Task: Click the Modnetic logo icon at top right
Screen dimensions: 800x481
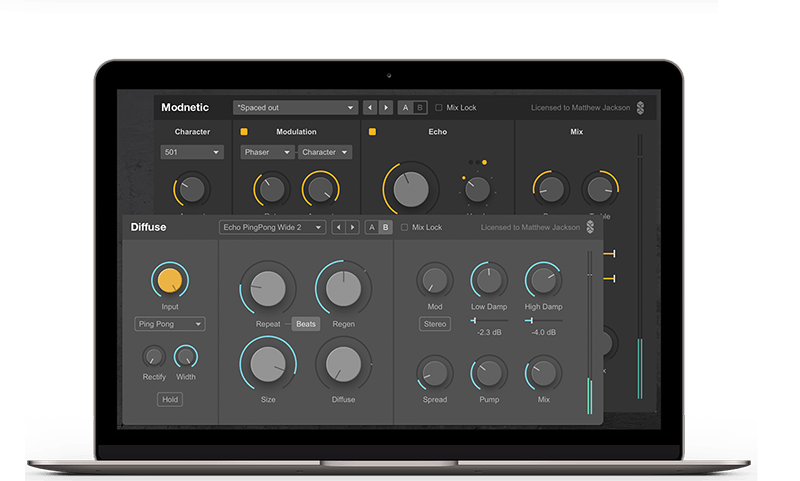Action: pos(641,108)
